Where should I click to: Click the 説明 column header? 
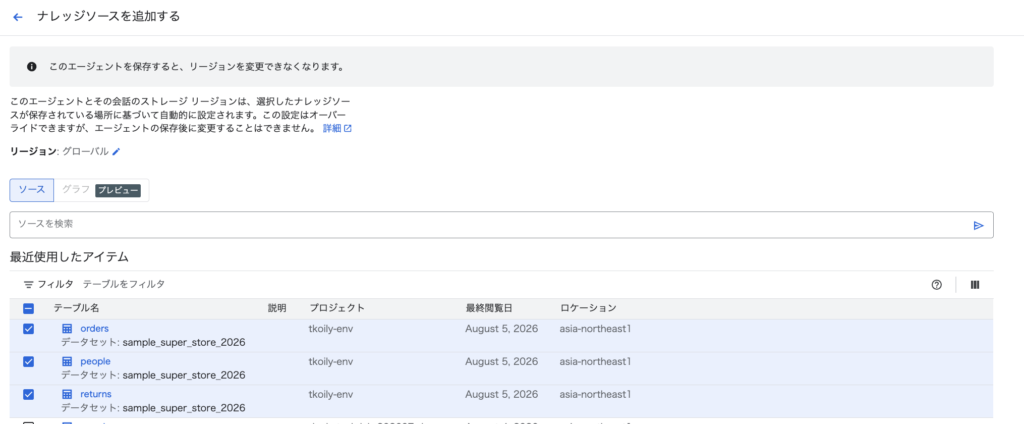tap(277, 308)
